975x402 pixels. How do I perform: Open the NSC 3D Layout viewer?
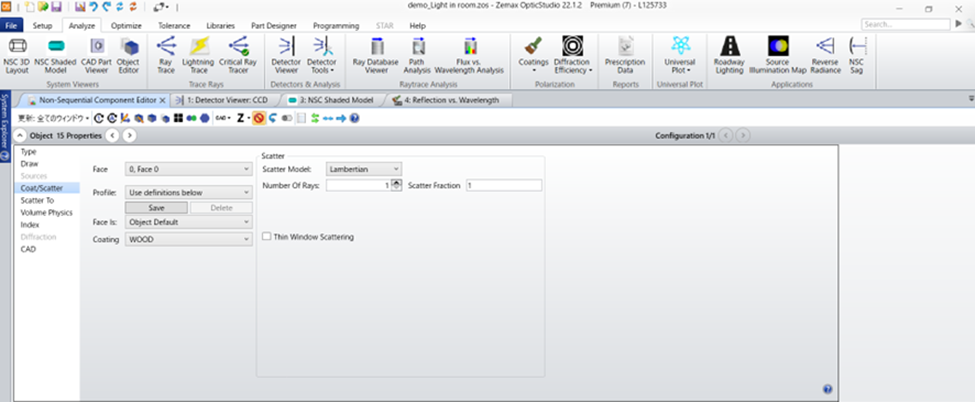tap(17, 55)
